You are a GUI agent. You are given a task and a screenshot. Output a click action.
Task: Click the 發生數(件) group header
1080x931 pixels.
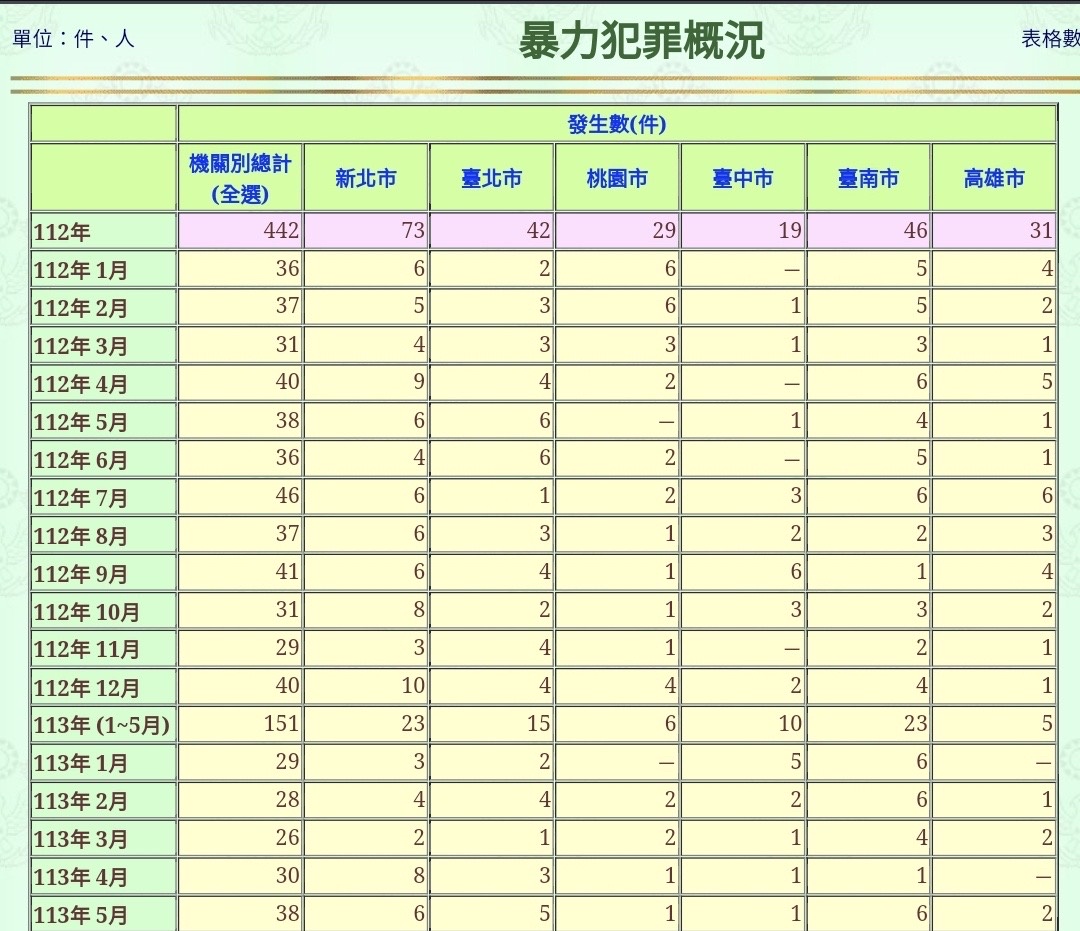[616, 124]
